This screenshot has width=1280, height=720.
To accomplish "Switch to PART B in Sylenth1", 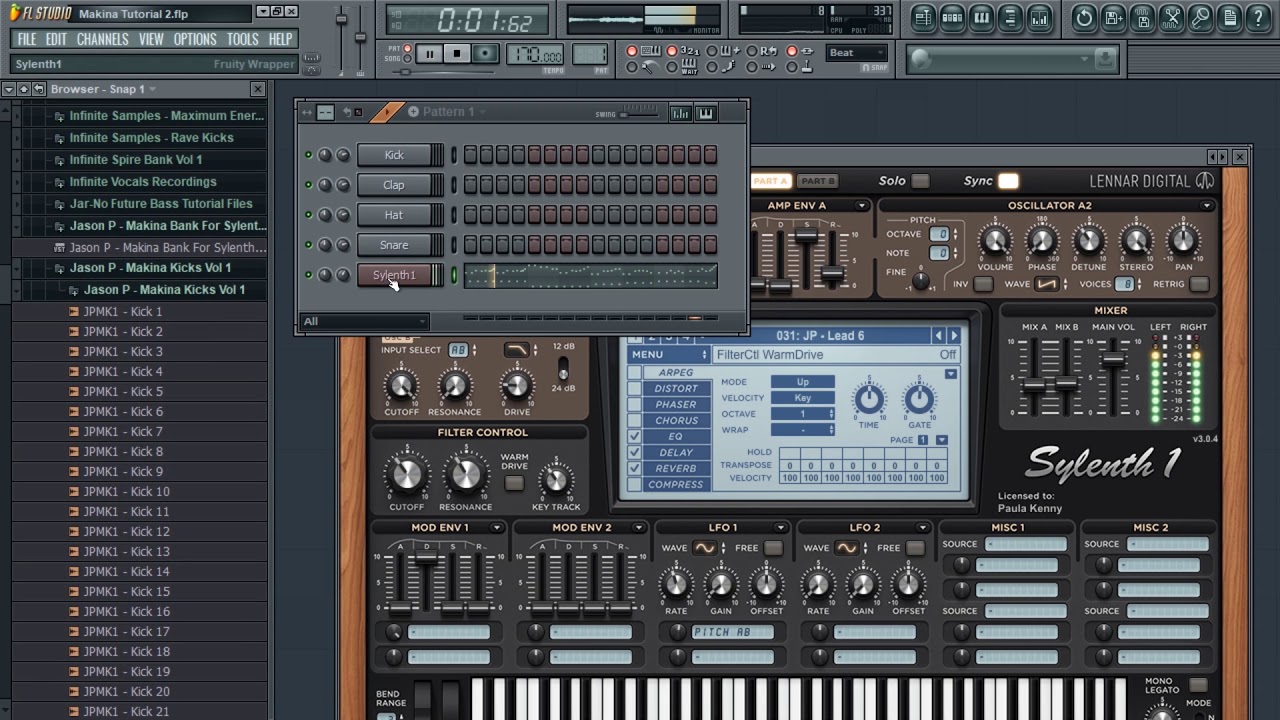I will 817,181.
